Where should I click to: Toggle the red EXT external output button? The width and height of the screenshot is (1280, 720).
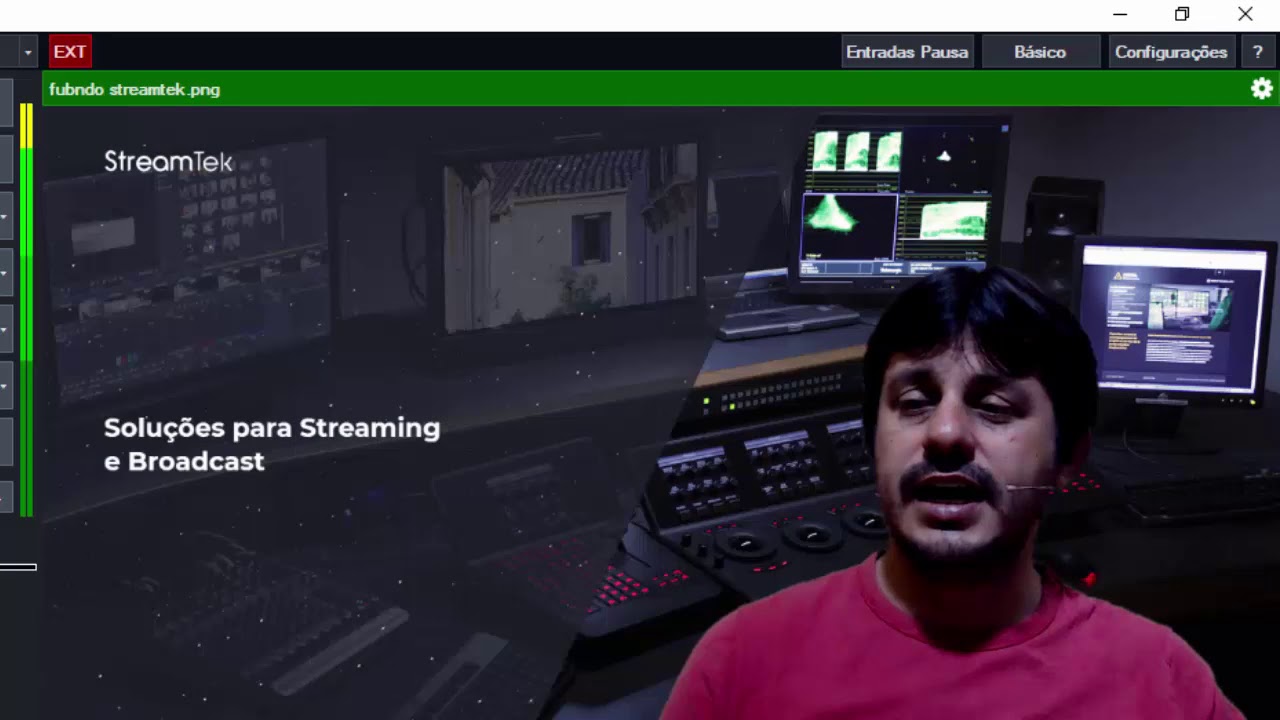coord(70,52)
